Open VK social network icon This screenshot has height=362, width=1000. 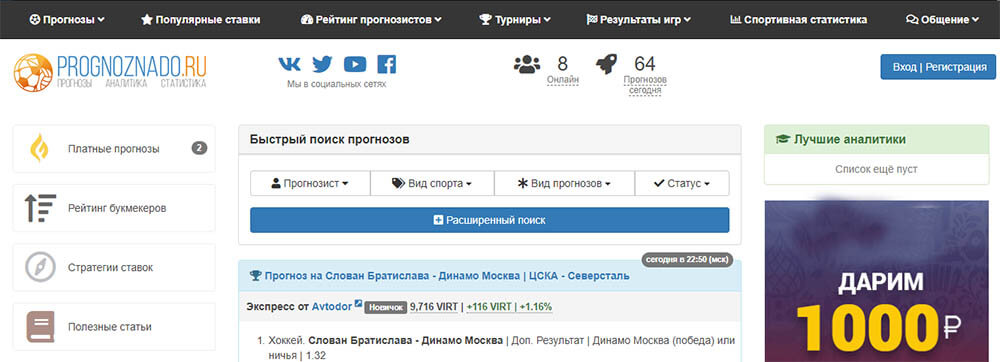[x=290, y=64]
